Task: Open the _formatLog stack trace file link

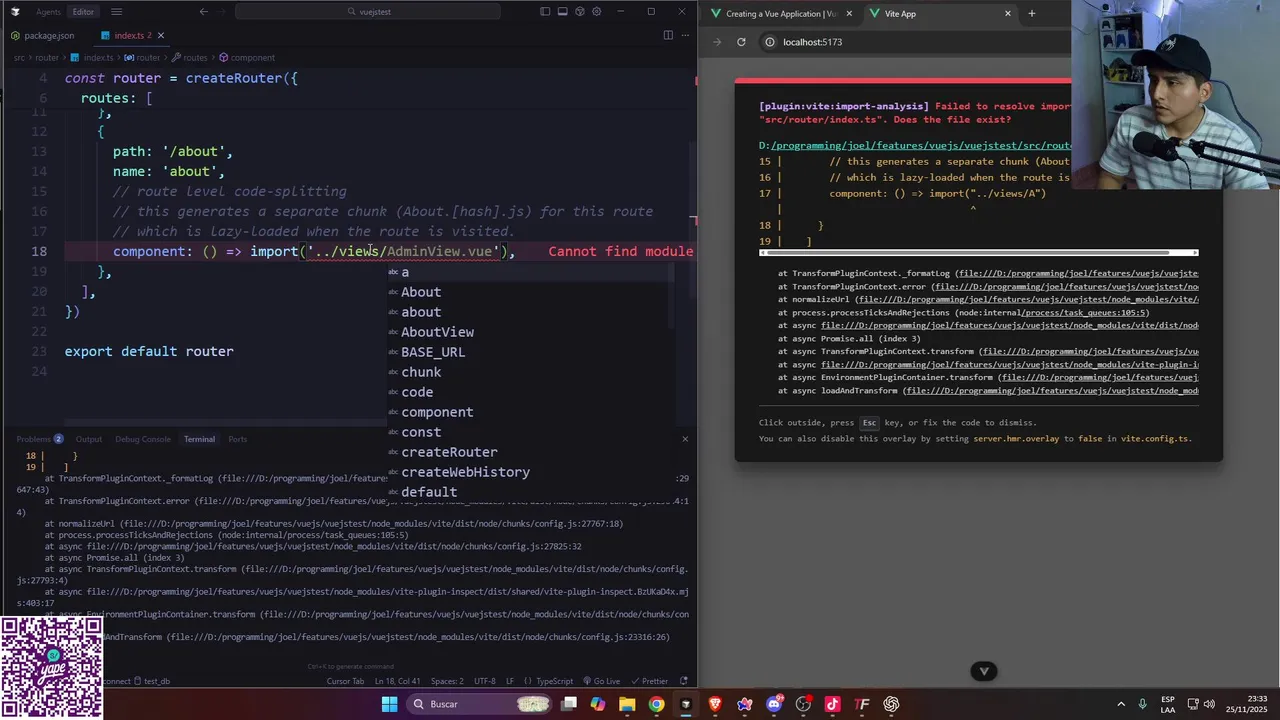Action: tap(1077, 273)
